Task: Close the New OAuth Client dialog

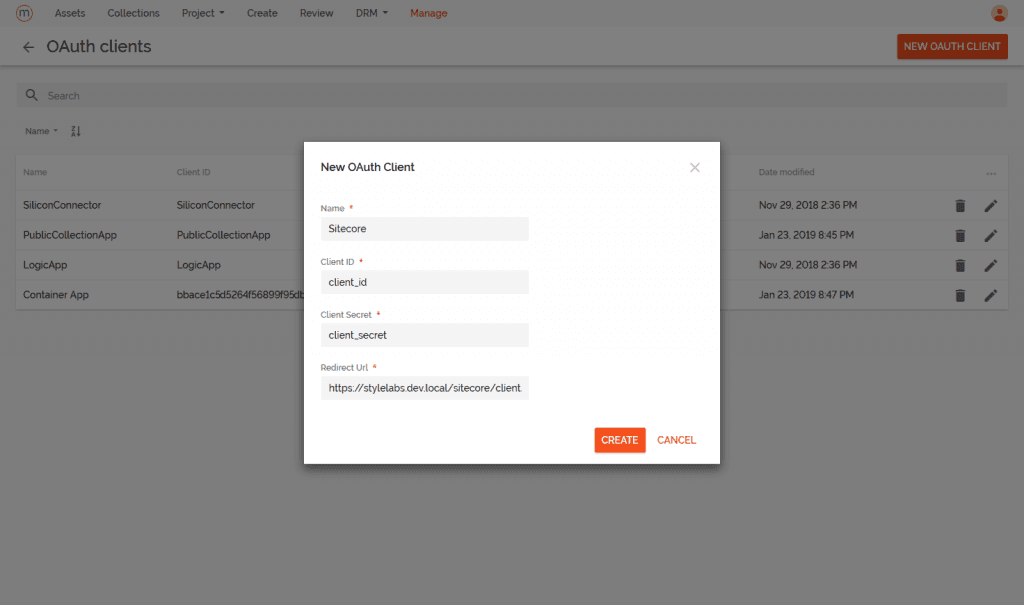Action: click(695, 167)
